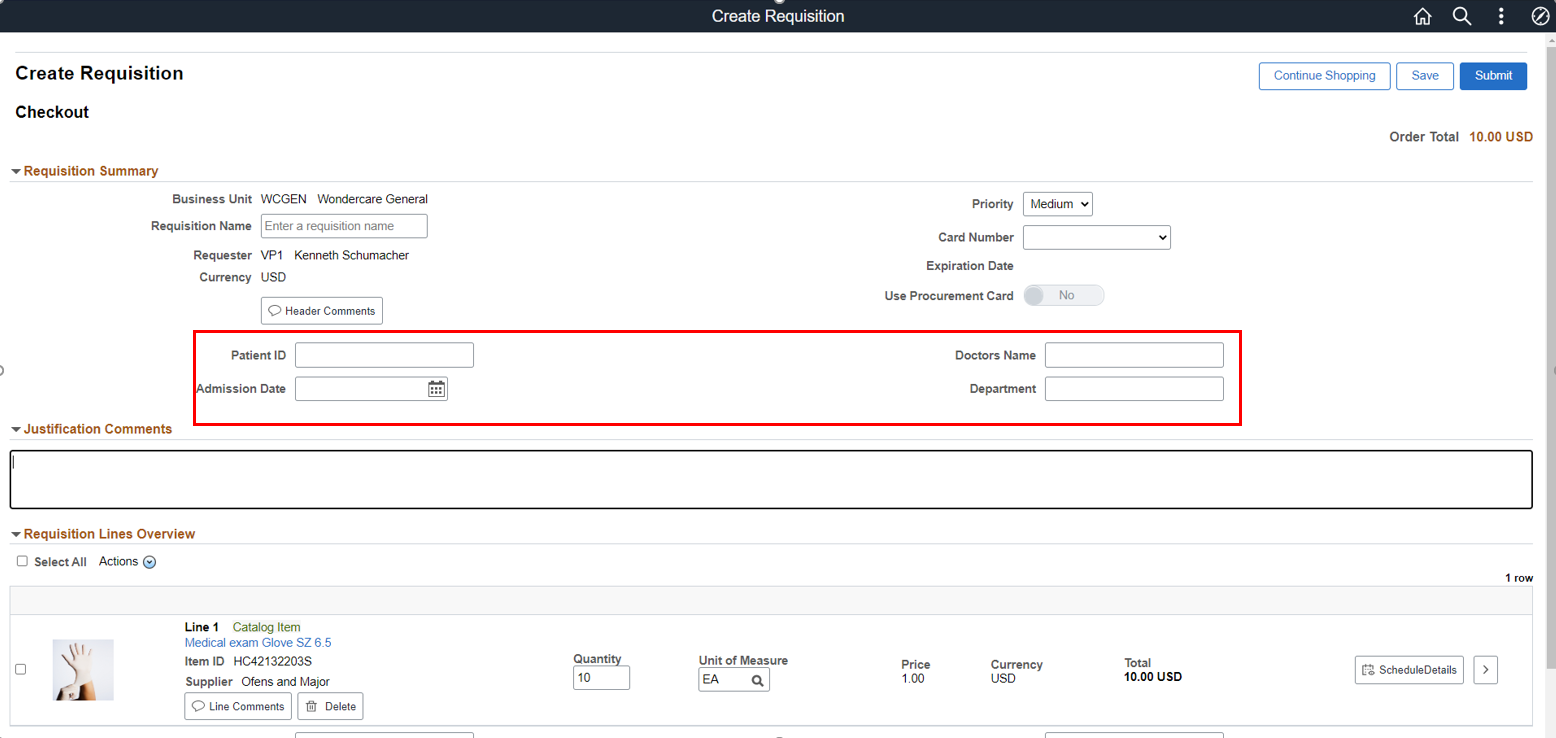Open the Priority dropdown
Viewport: 1556px width, 738px height.
1058,204
